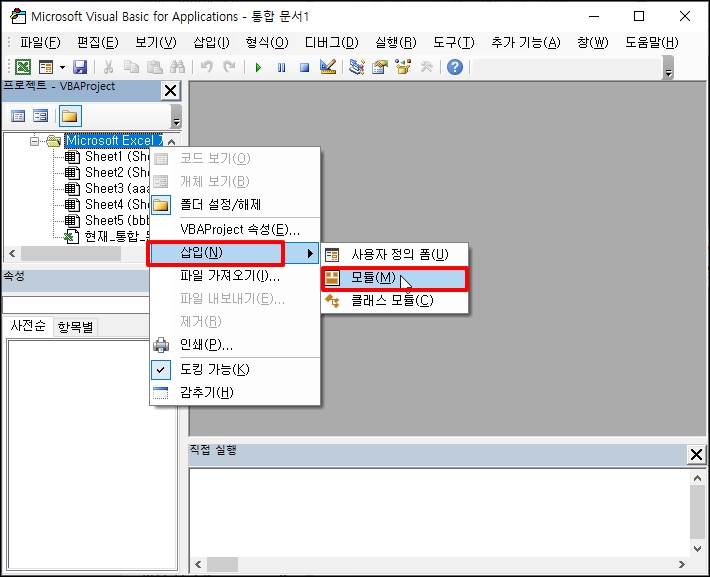Select Sheet2 in project tree

(x=108, y=173)
